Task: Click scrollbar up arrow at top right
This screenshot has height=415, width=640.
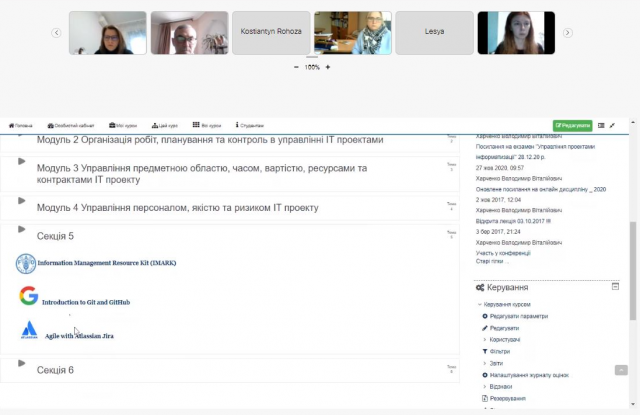Action: pyautogui.click(x=633, y=122)
